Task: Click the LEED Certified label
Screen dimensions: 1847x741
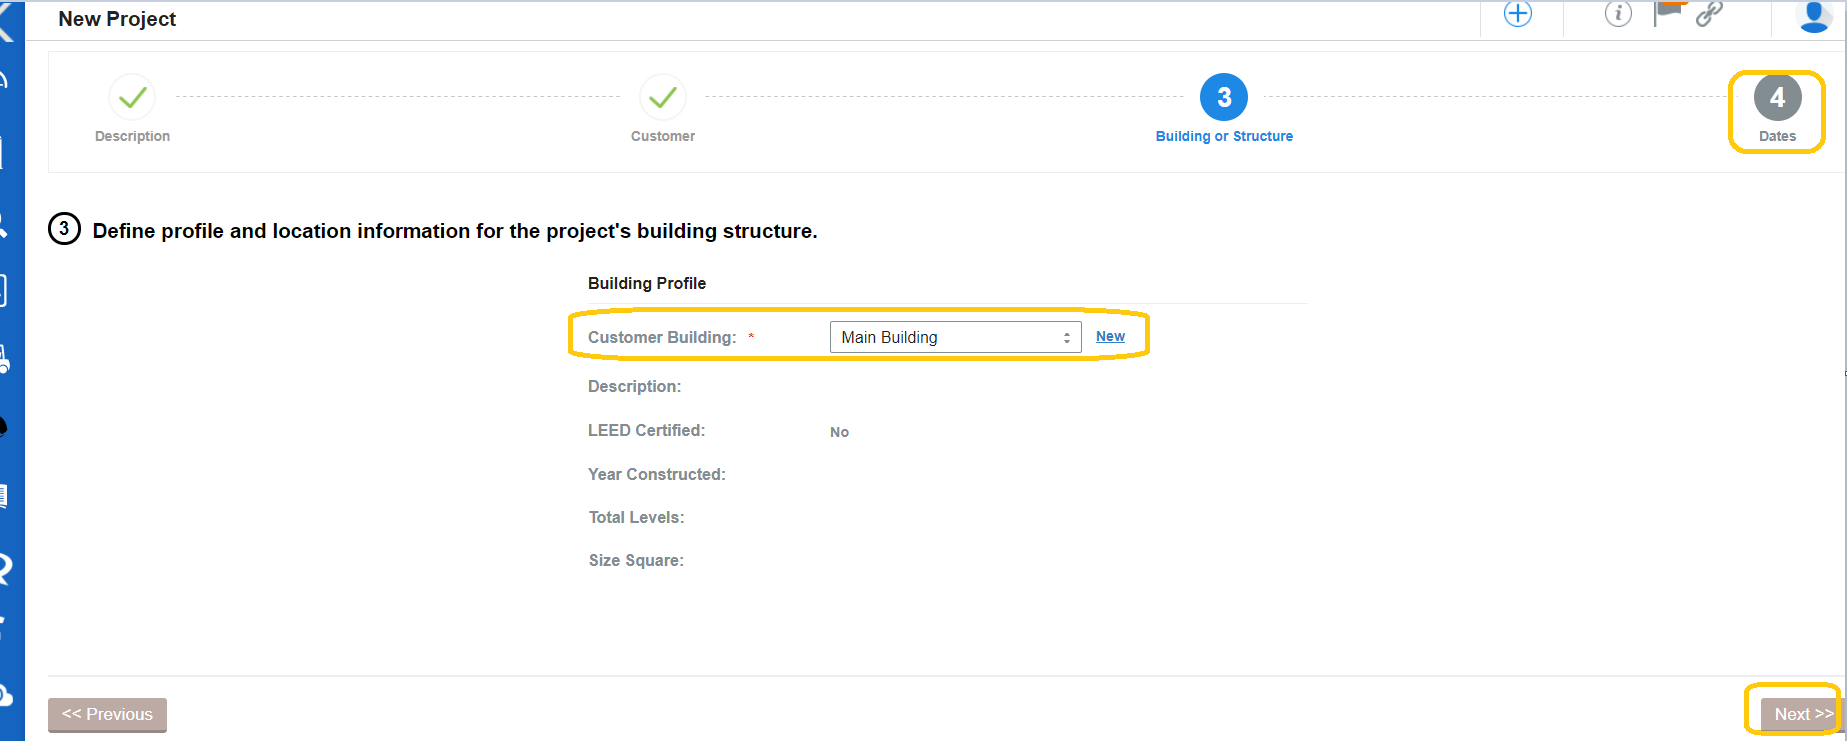Action: point(646,430)
